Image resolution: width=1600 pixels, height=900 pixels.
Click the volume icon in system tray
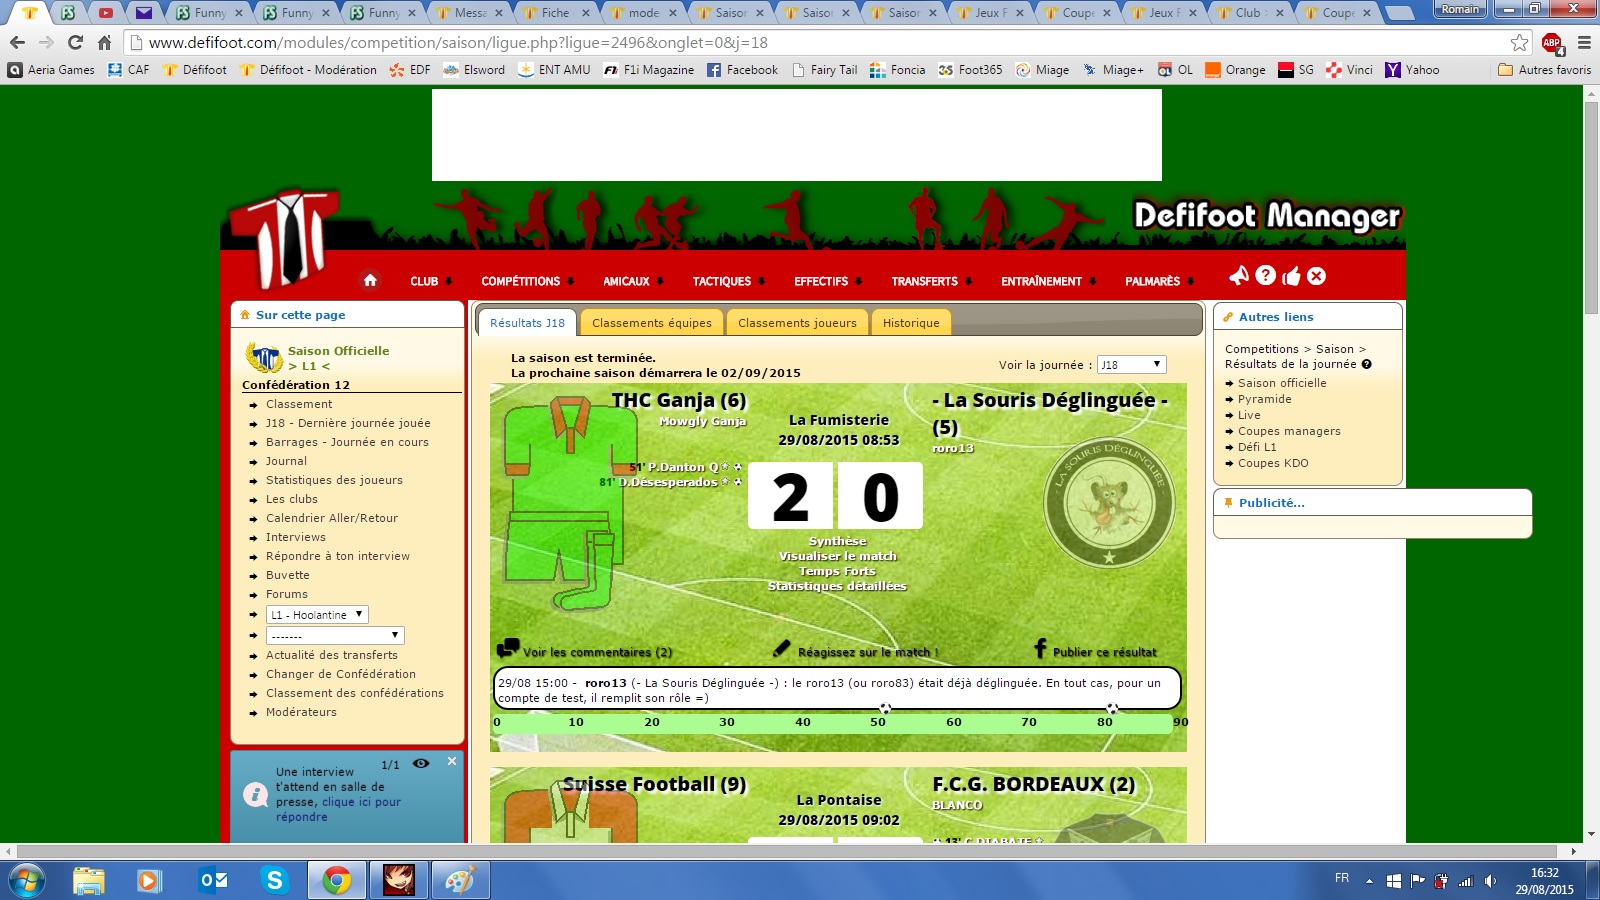point(1490,881)
